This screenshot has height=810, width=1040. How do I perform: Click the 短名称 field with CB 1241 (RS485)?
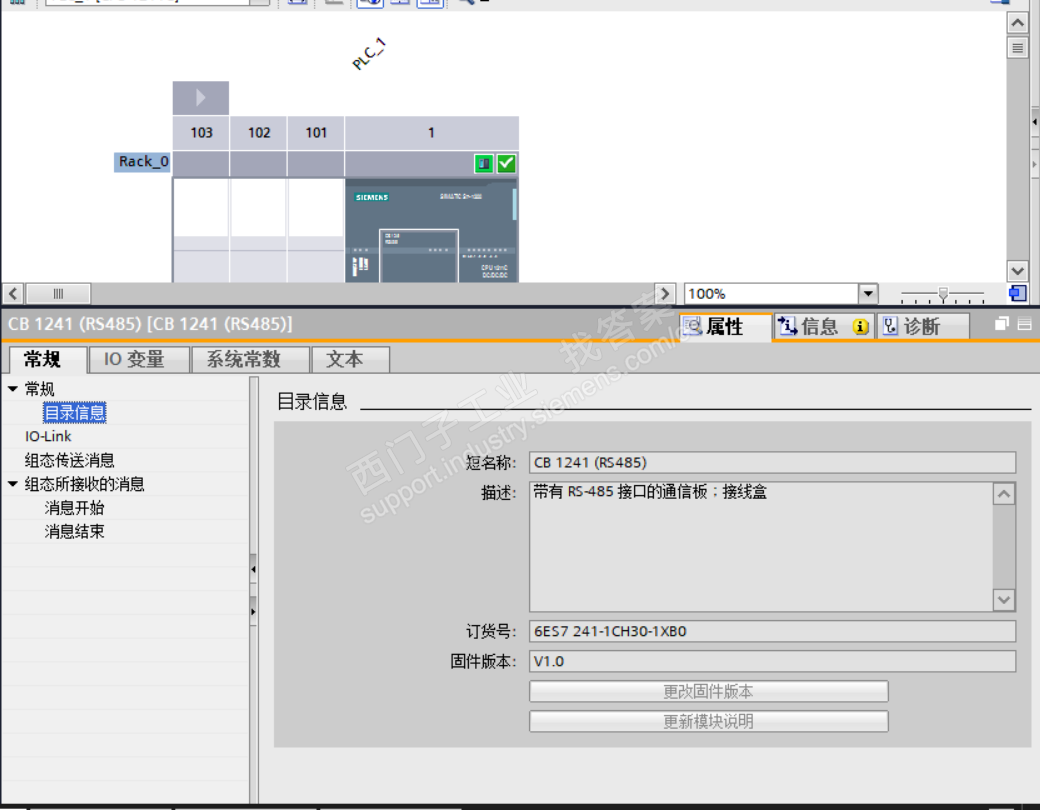[x=772, y=462]
